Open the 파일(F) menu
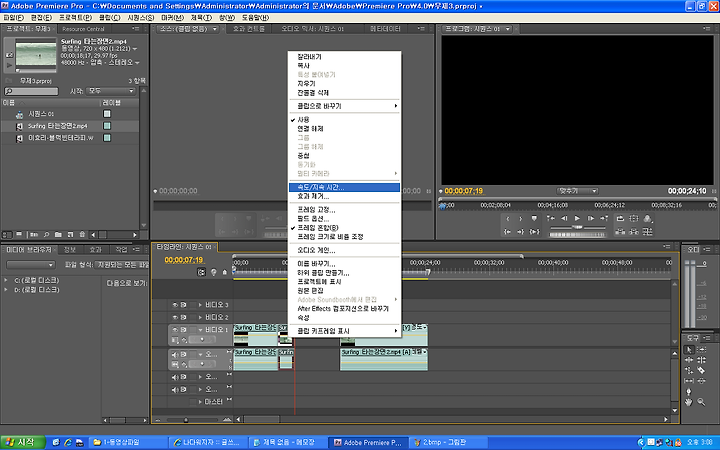Image resolution: width=720 pixels, height=450 pixels. 13,17
